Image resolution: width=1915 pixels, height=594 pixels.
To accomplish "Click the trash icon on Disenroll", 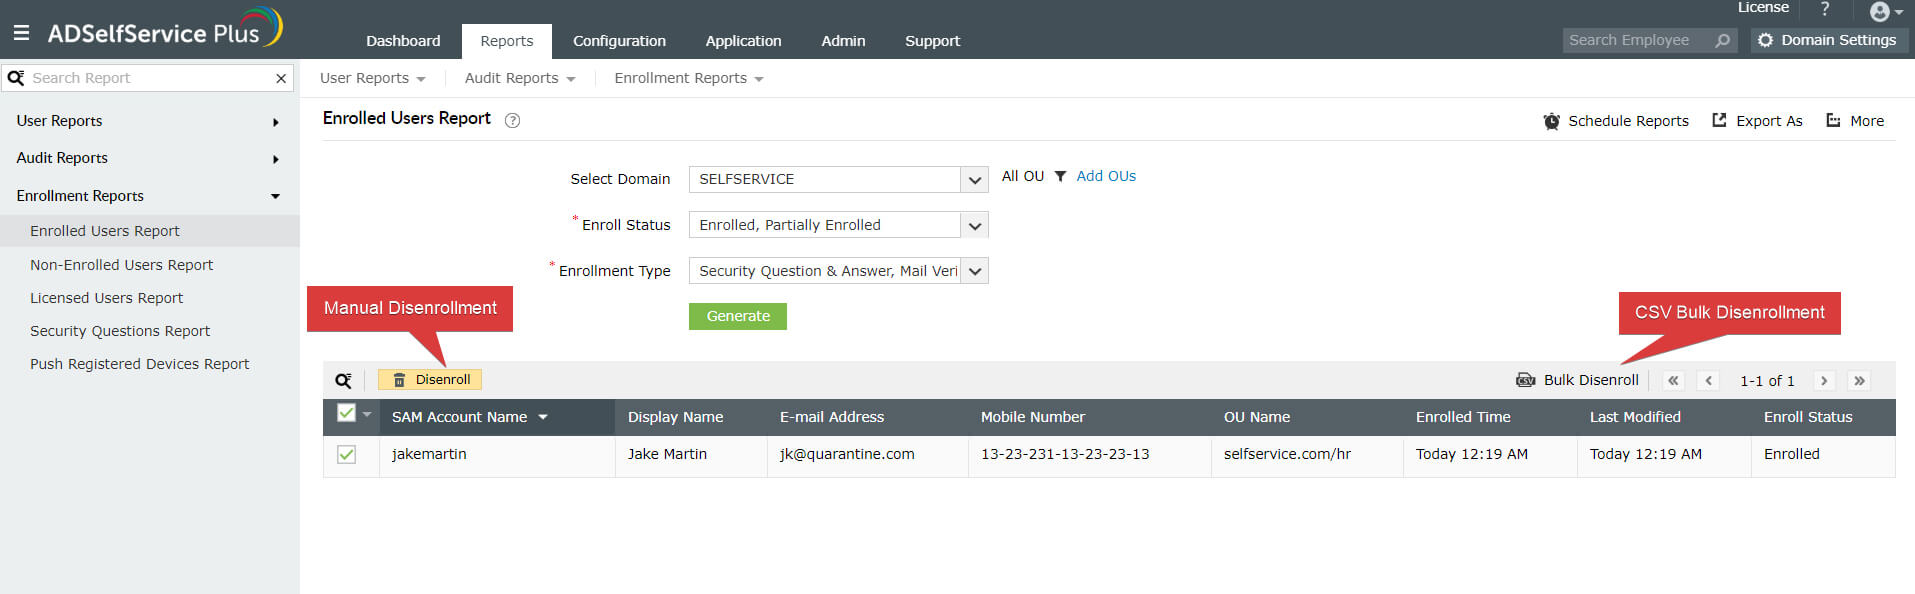I will coord(399,380).
